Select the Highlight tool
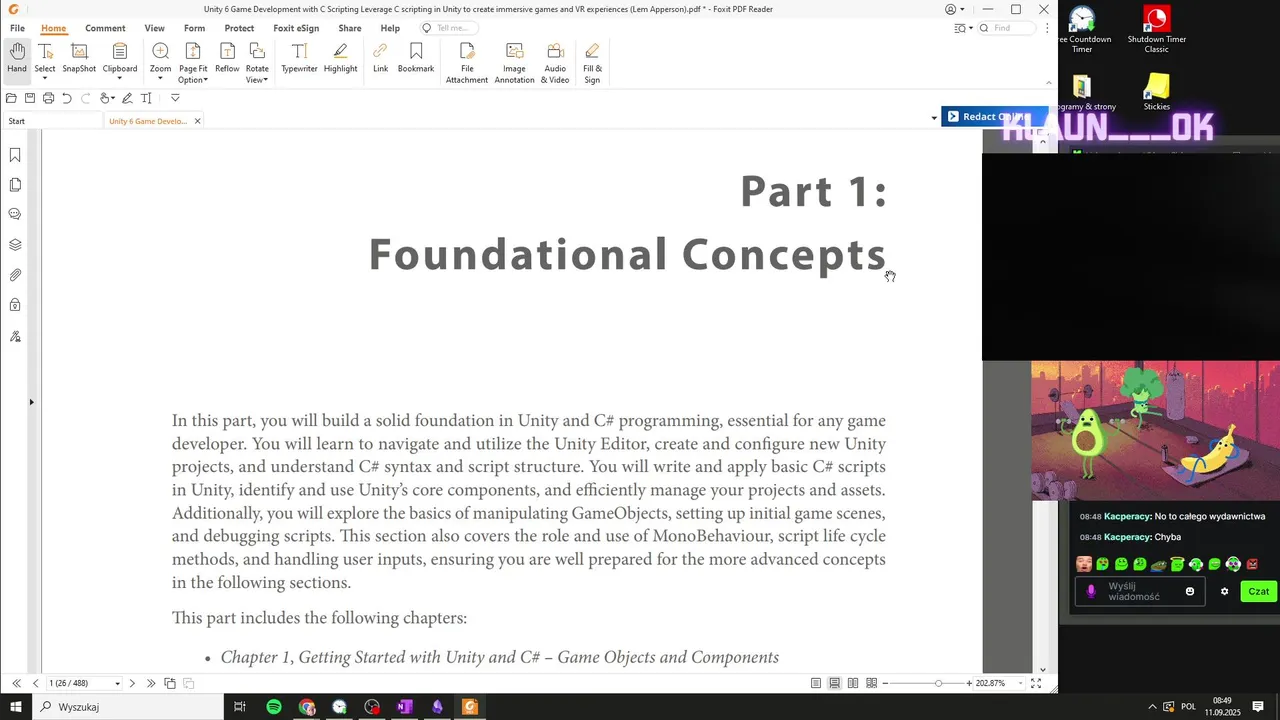Screen dimensions: 1280x720 click(340, 58)
